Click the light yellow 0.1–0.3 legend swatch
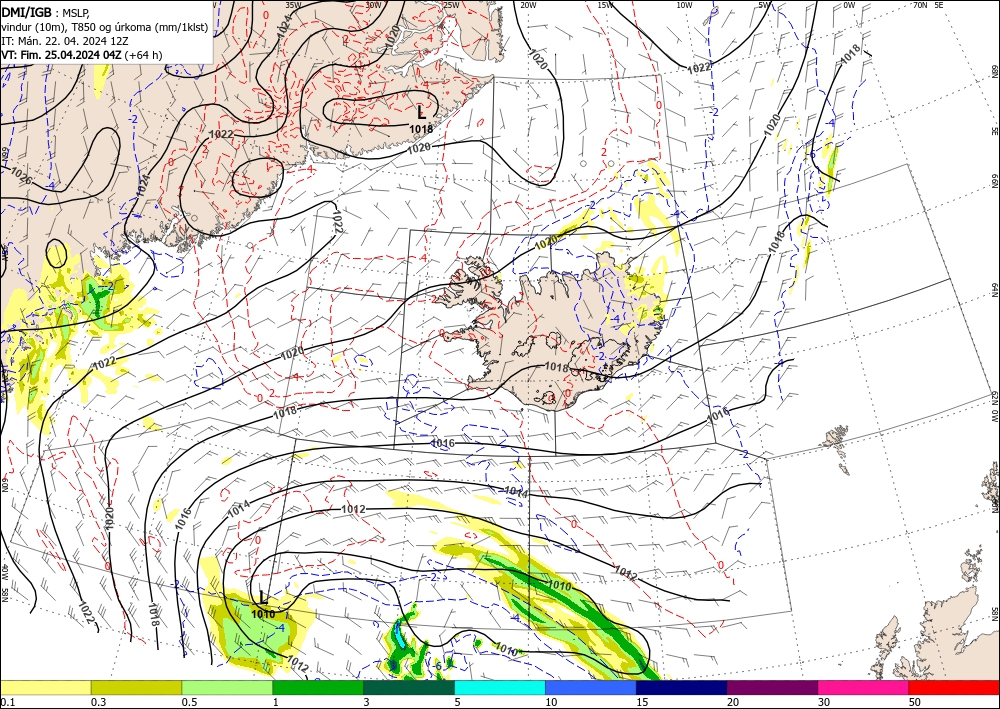 (45, 687)
